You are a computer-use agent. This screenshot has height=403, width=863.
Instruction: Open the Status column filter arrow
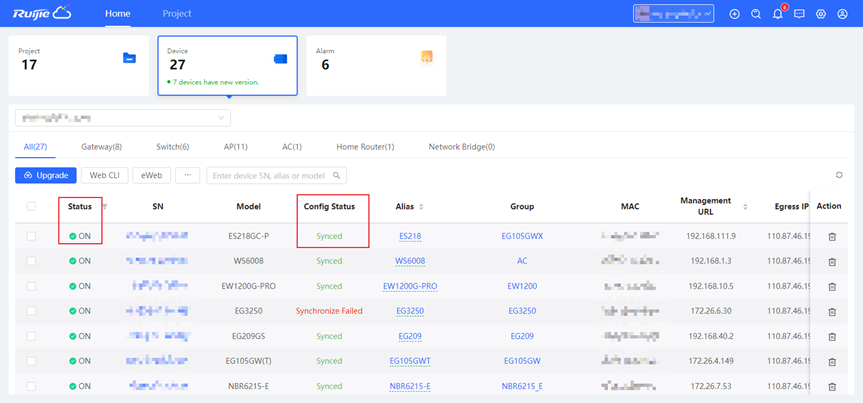tap(105, 207)
